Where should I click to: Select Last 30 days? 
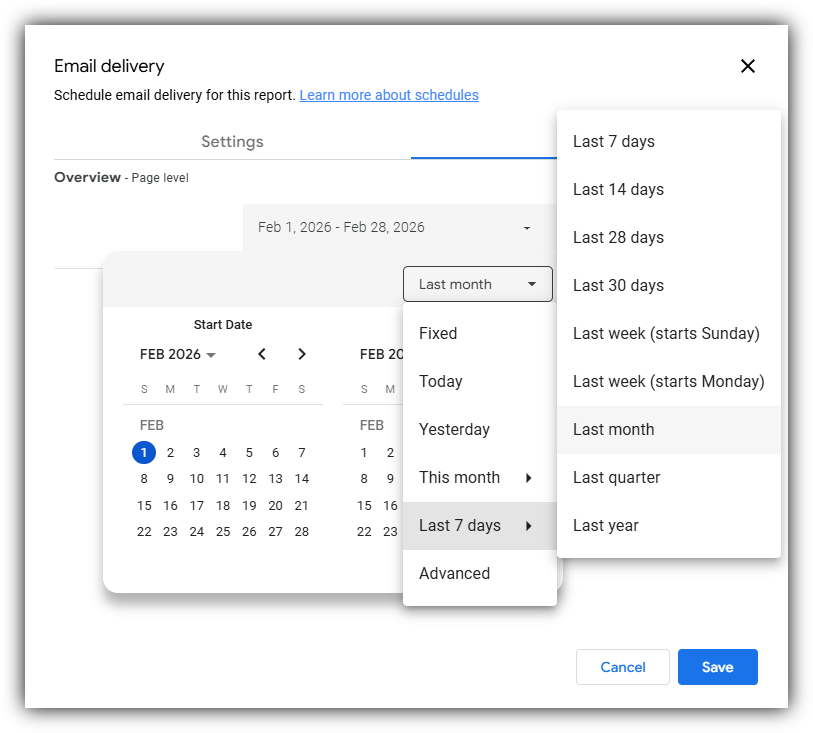pos(618,285)
